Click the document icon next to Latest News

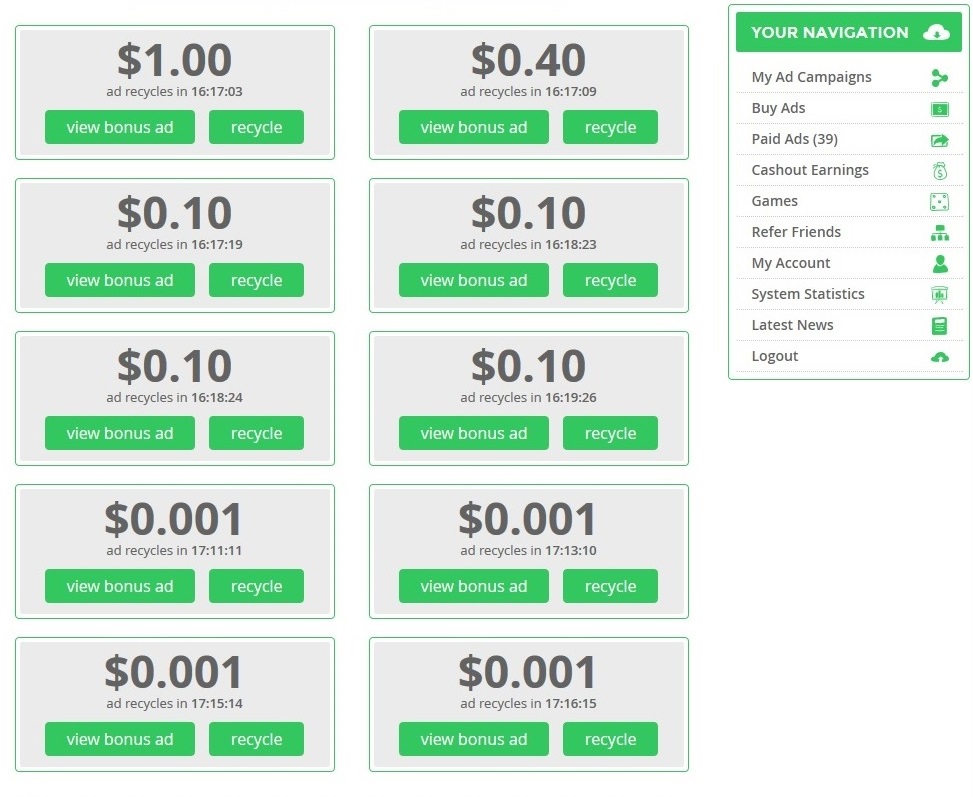click(x=939, y=325)
